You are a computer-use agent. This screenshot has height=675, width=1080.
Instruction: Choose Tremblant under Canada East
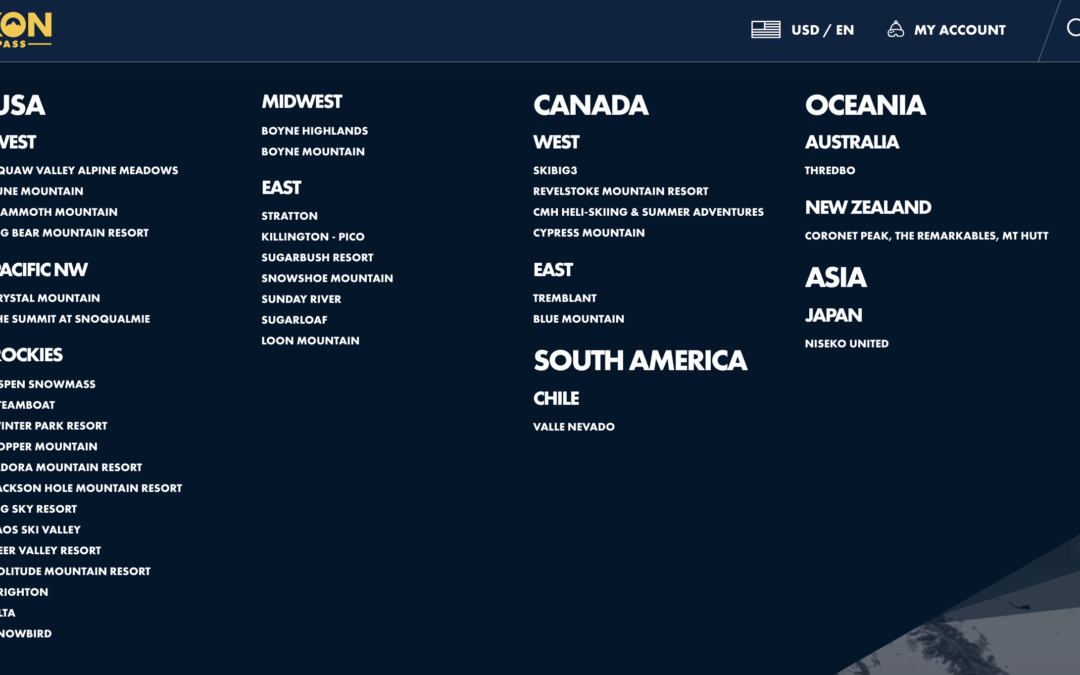[x=565, y=298]
